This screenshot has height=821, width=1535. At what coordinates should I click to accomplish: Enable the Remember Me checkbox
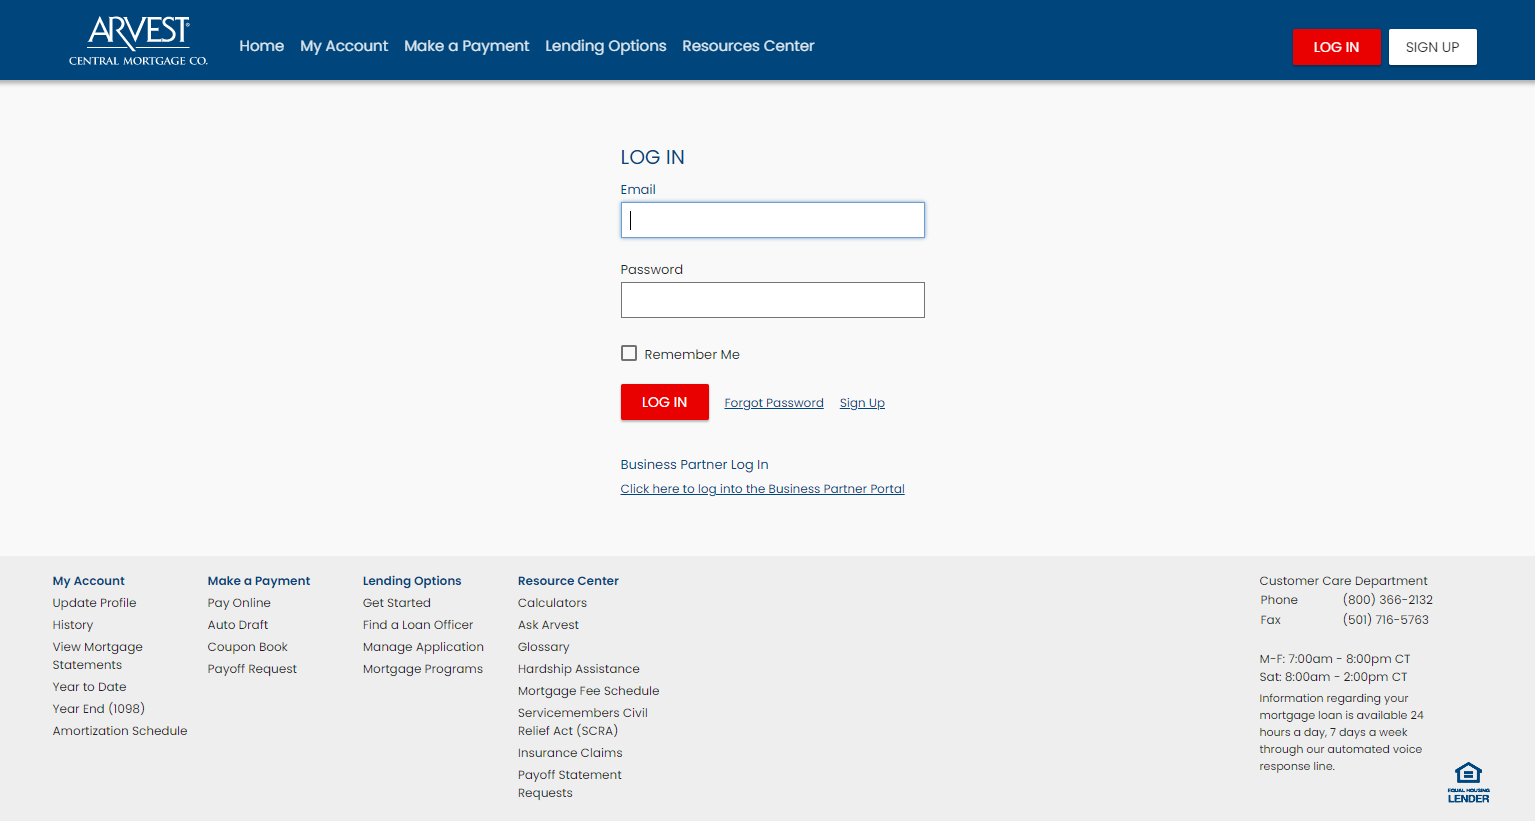tap(629, 353)
